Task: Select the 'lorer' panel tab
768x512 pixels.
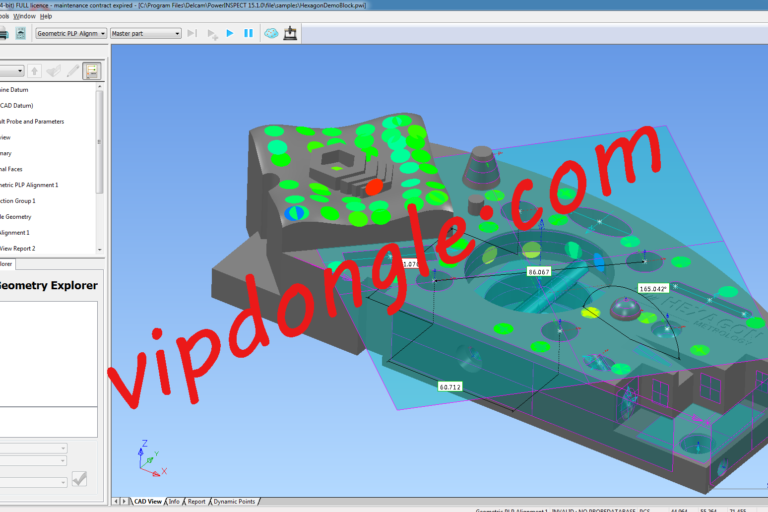Action: [x=6, y=264]
